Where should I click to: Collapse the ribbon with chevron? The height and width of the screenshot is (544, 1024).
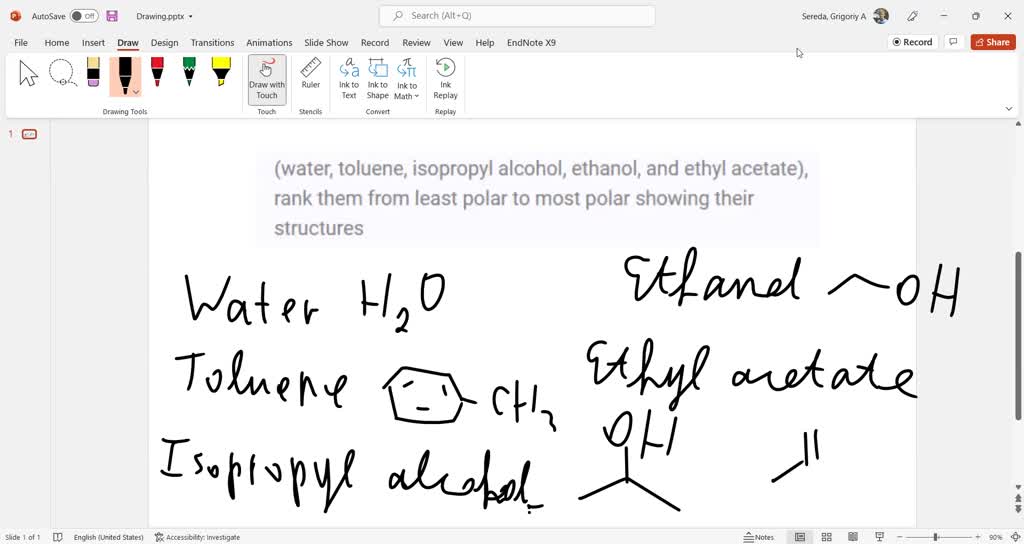point(1008,109)
